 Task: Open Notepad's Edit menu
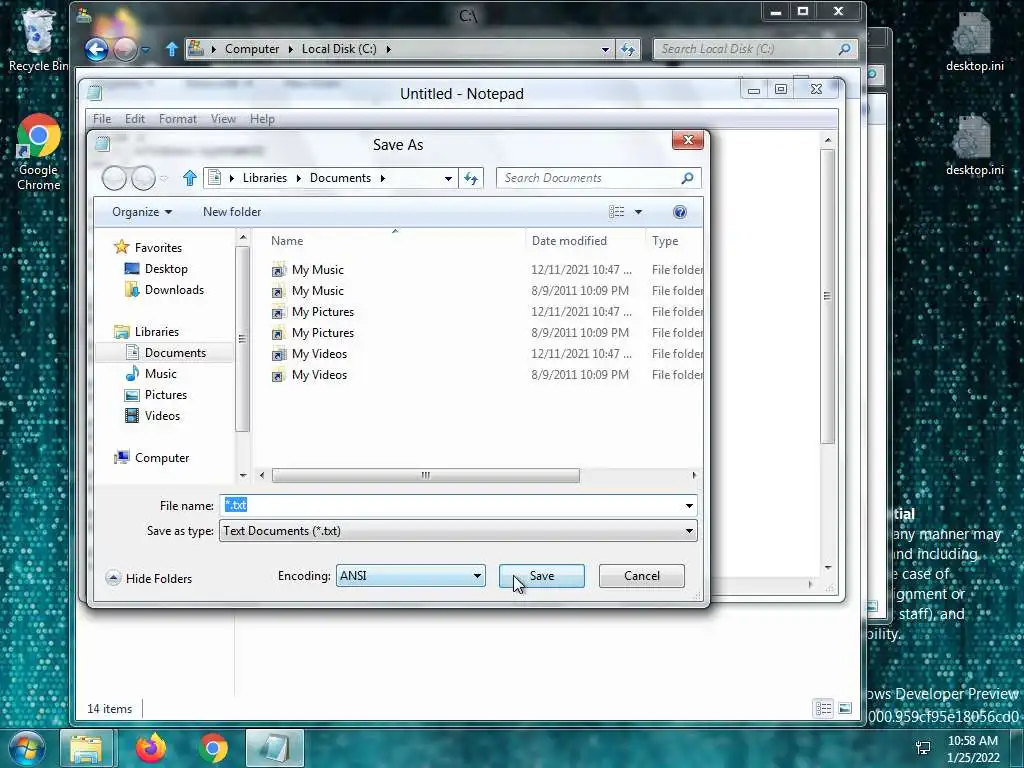click(135, 119)
